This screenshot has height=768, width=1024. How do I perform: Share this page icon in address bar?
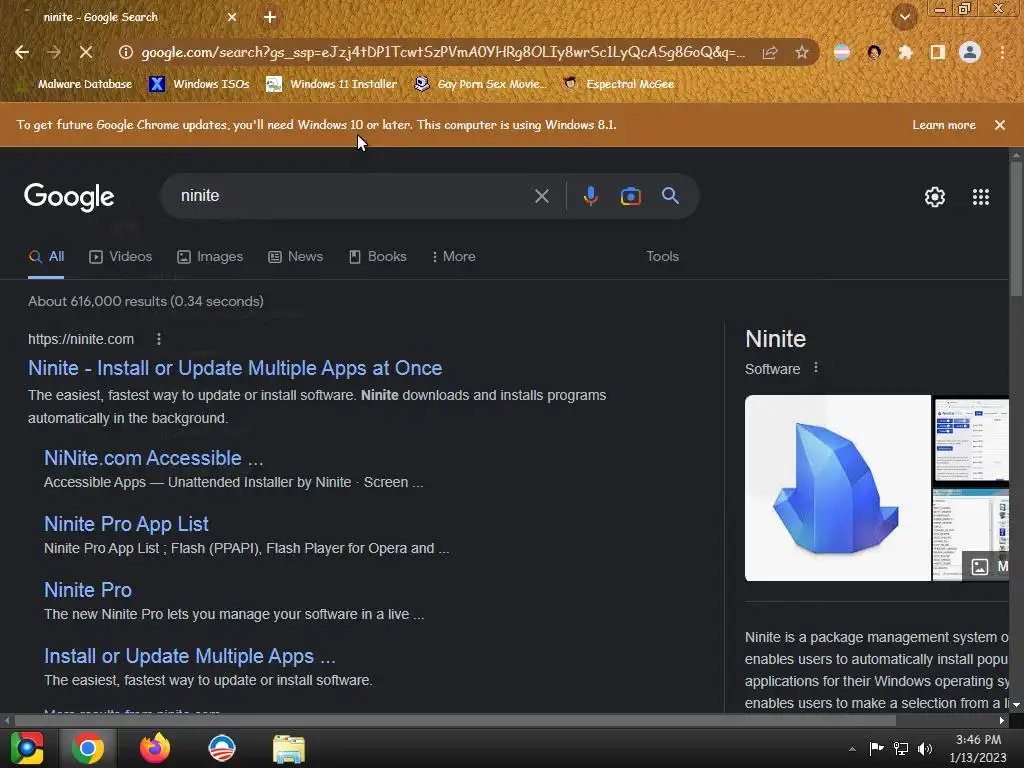(770, 52)
